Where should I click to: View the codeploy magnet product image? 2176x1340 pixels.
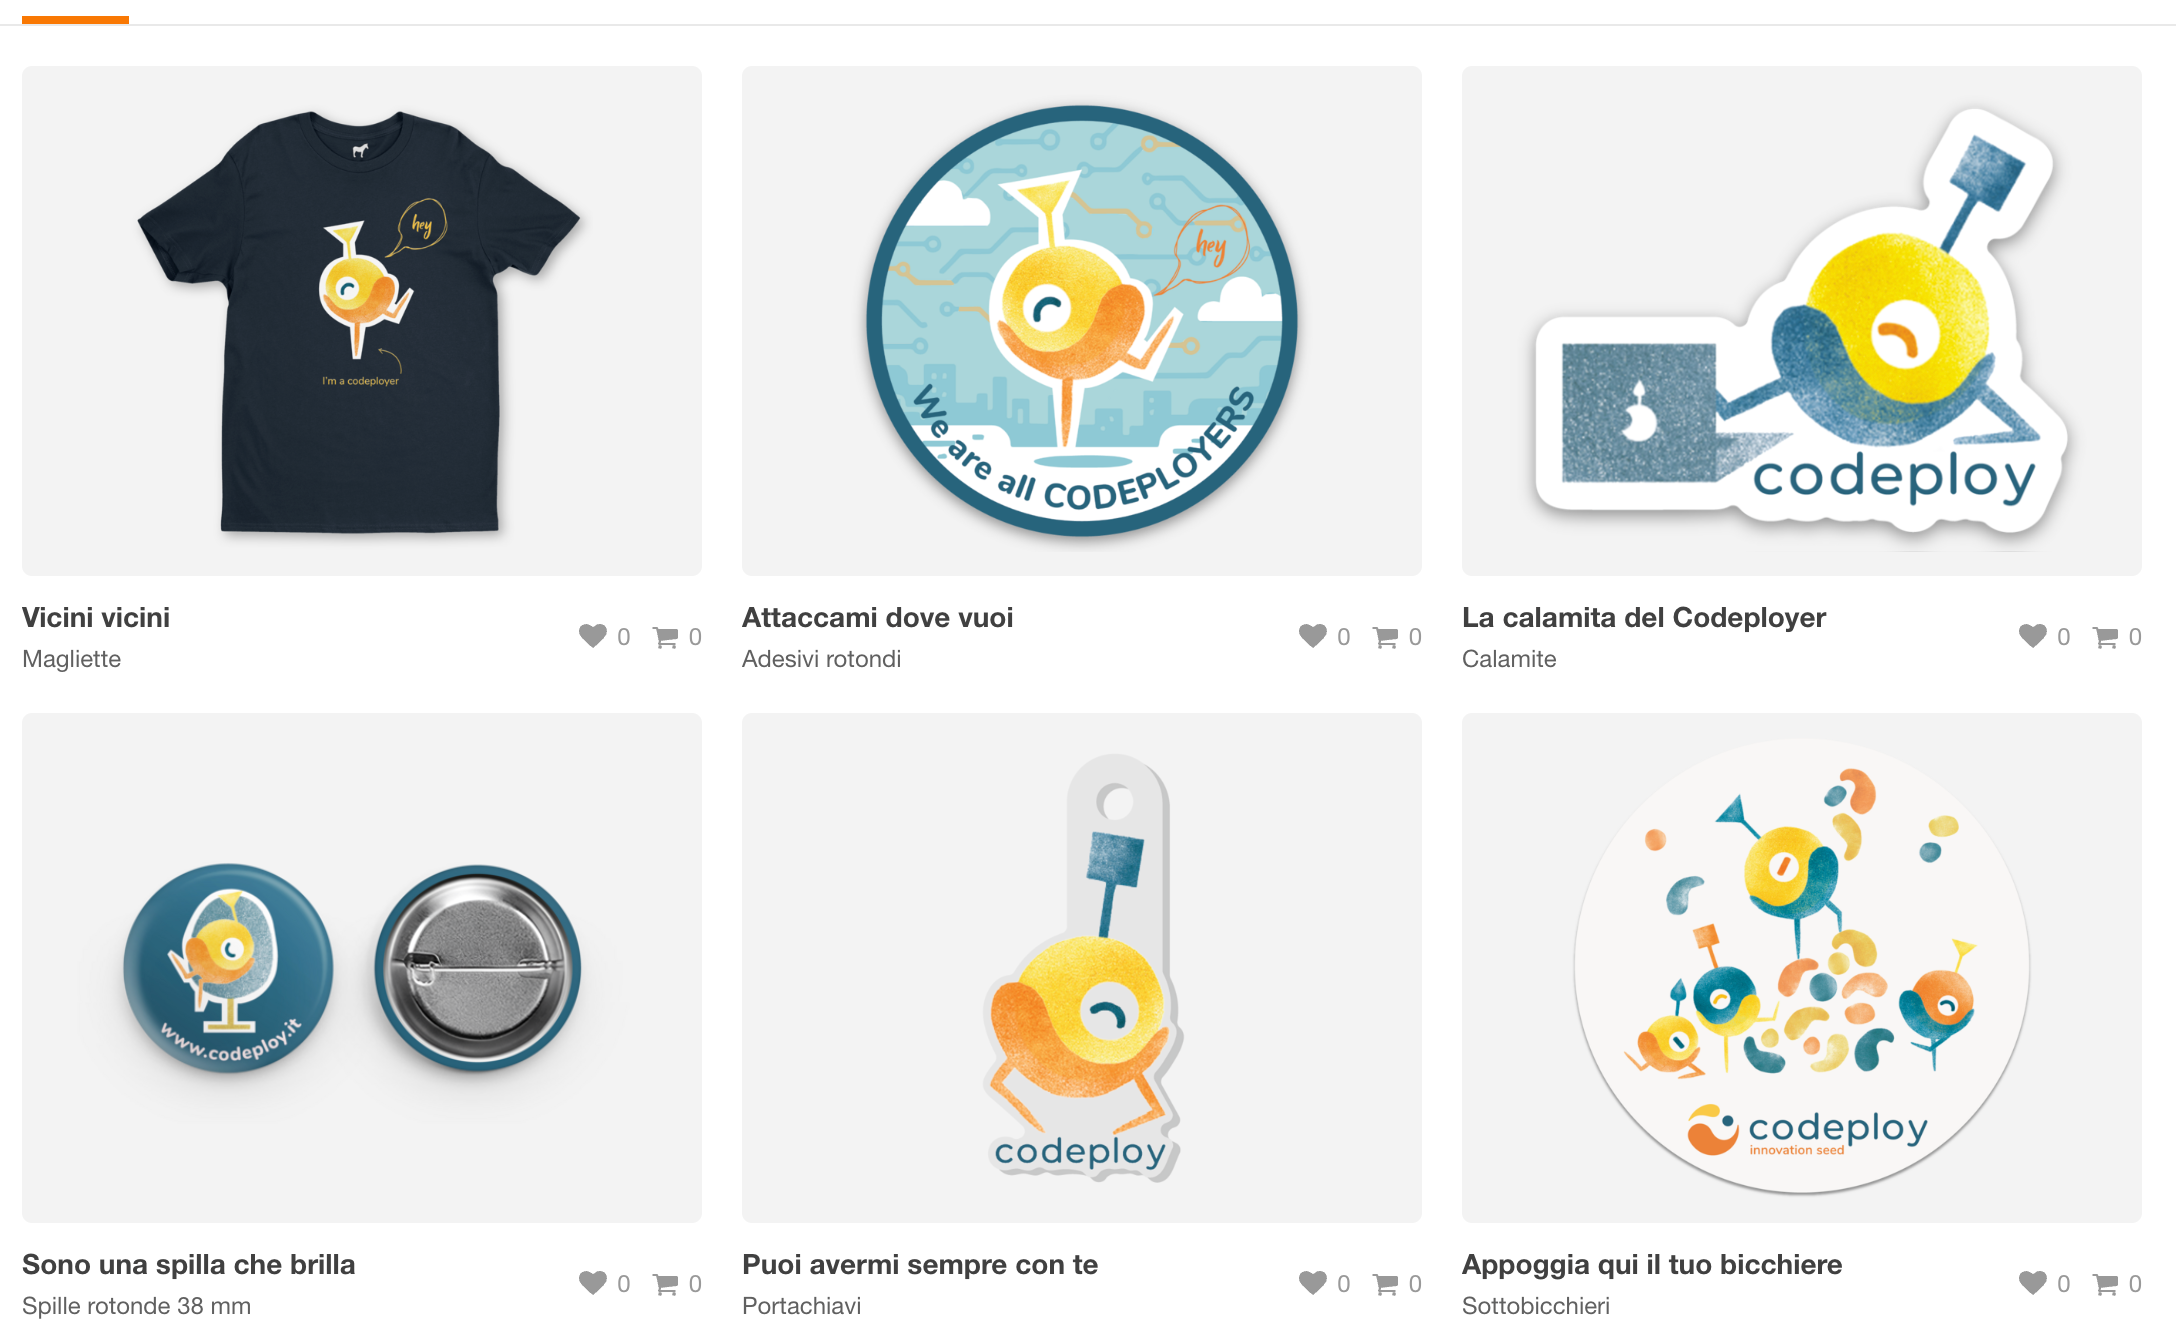point(1802,321)
